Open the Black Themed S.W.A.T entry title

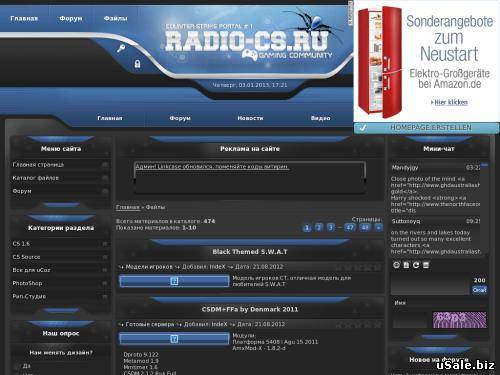point(250,252)
